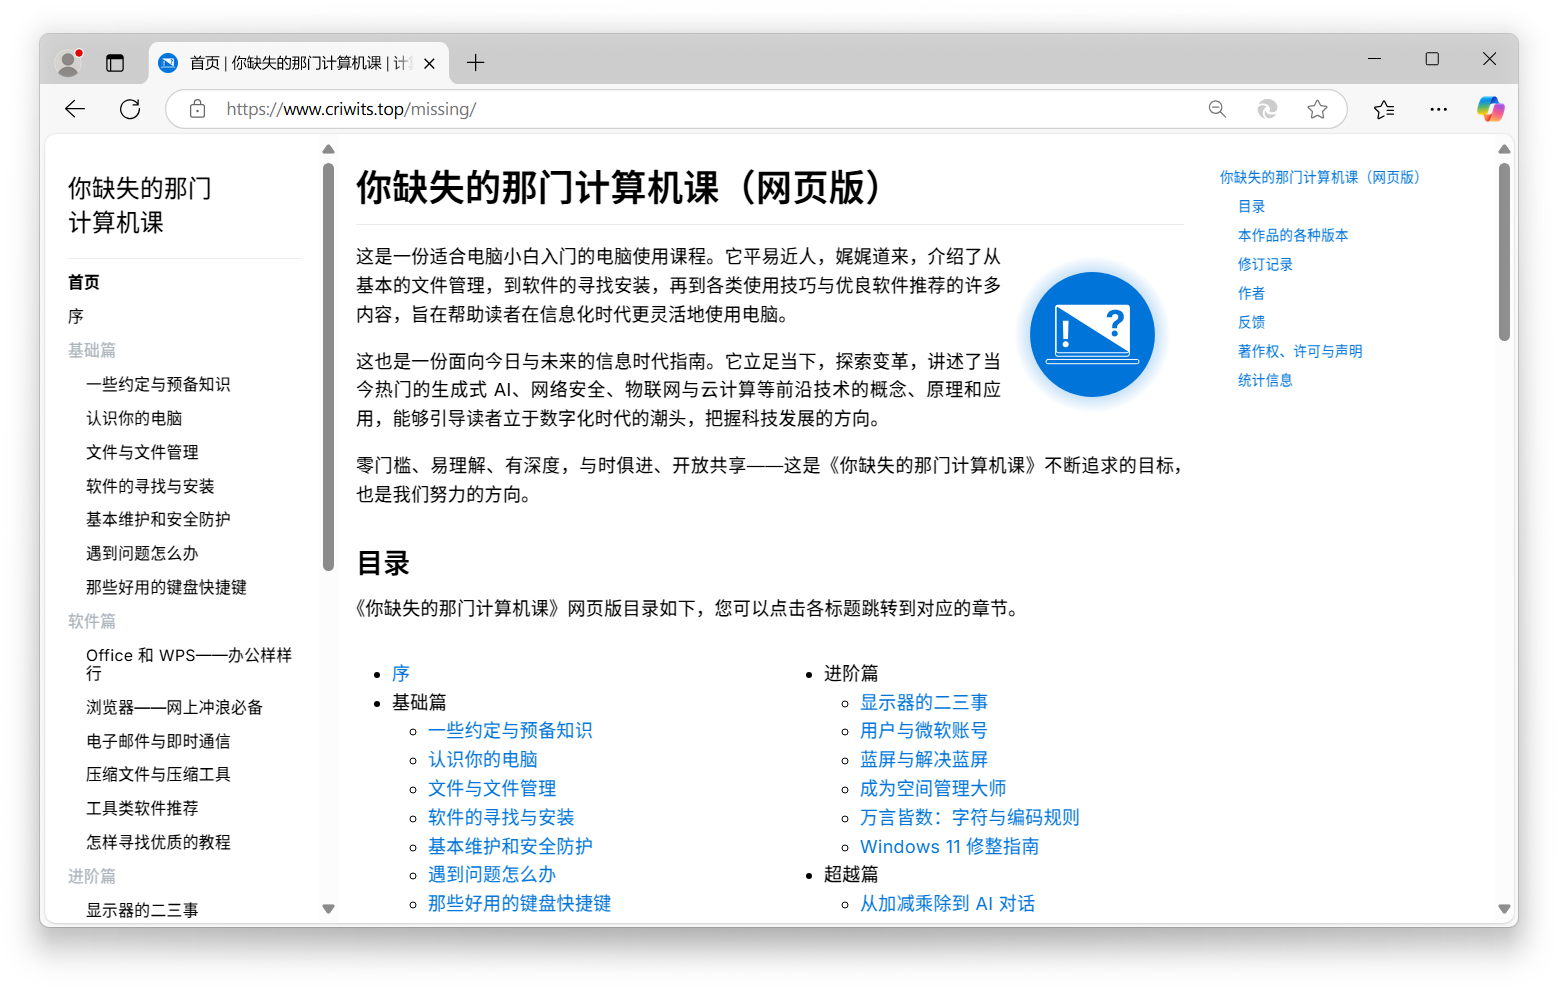Open the Settings and more ellipsis menu
This screenshot has height=1003, width=1561.
coord(1438,109)
